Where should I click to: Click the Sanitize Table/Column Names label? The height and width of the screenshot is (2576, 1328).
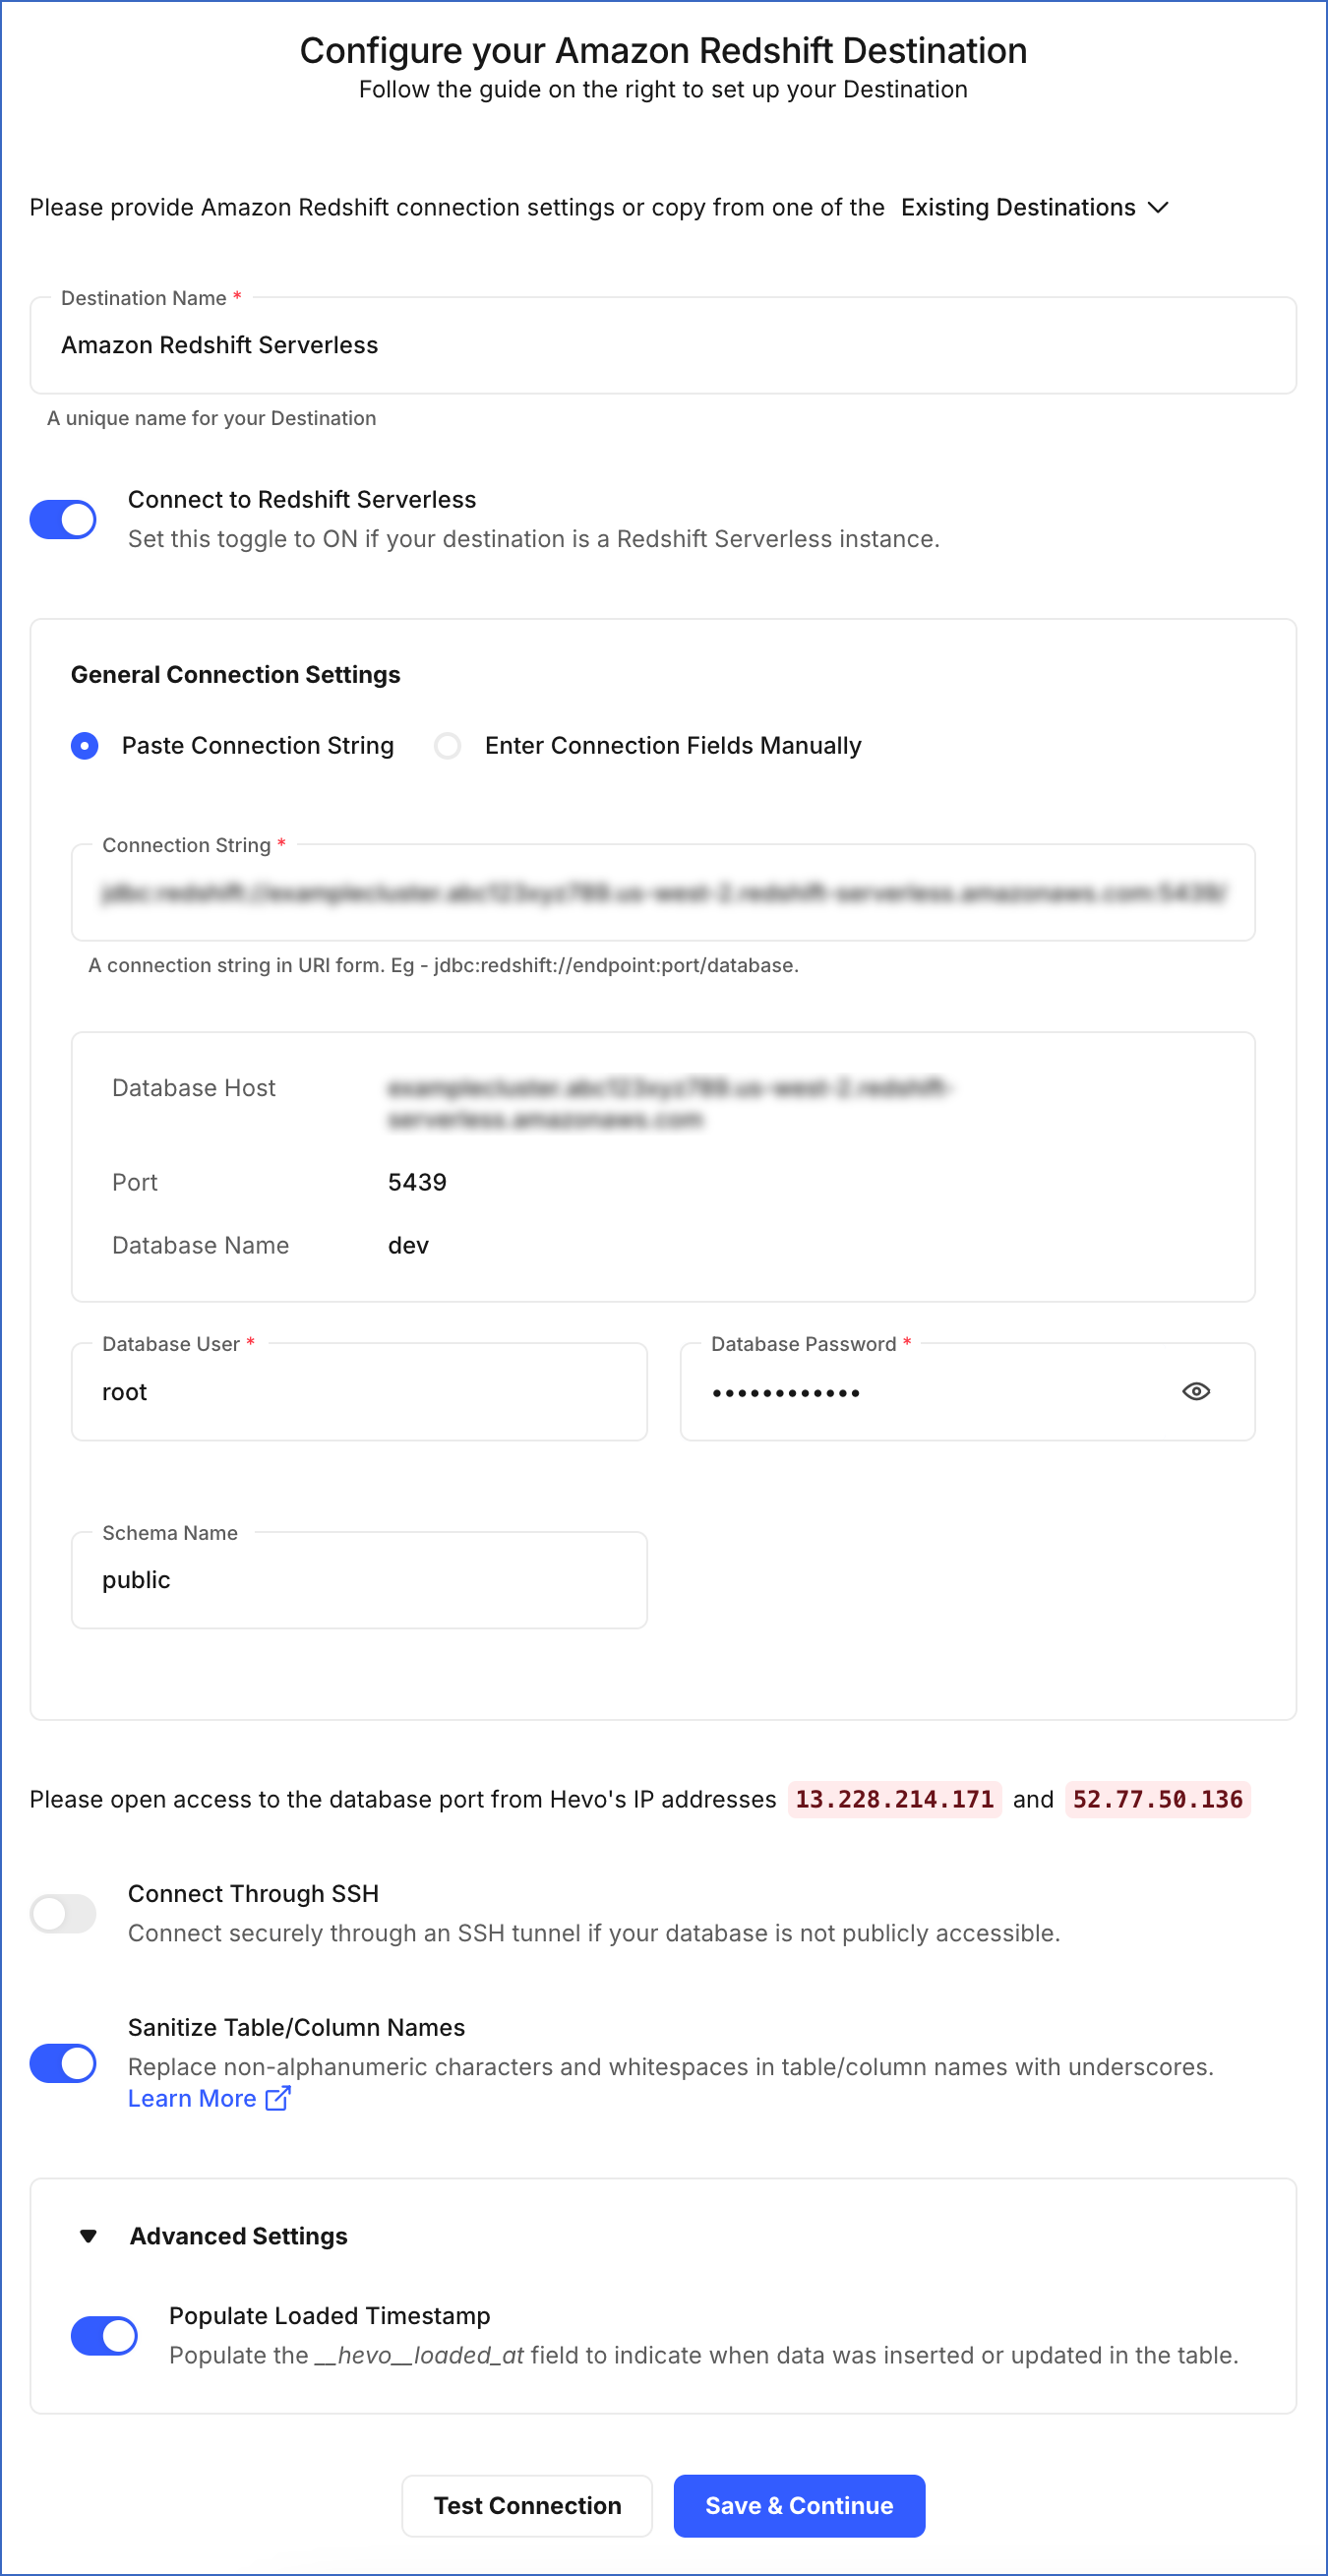click(x=296, y=2027)
